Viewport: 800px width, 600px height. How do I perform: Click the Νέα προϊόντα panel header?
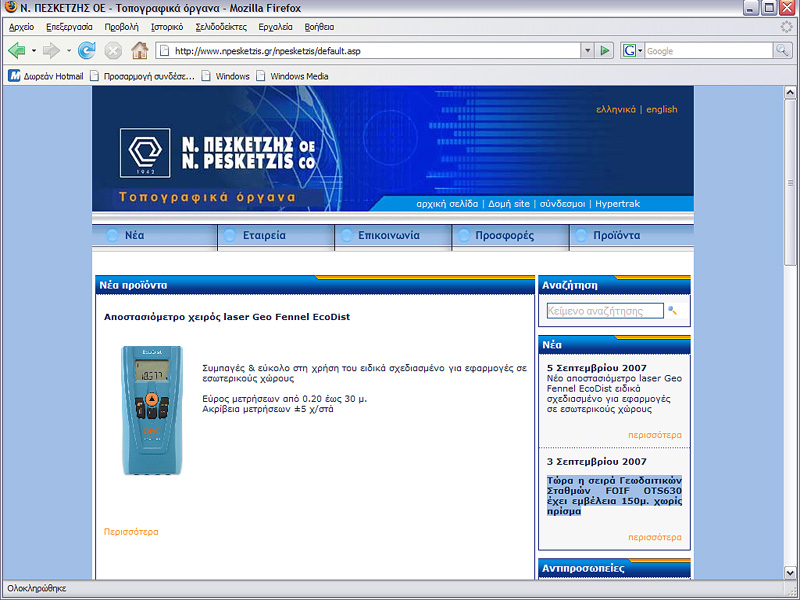pos(315,285)
